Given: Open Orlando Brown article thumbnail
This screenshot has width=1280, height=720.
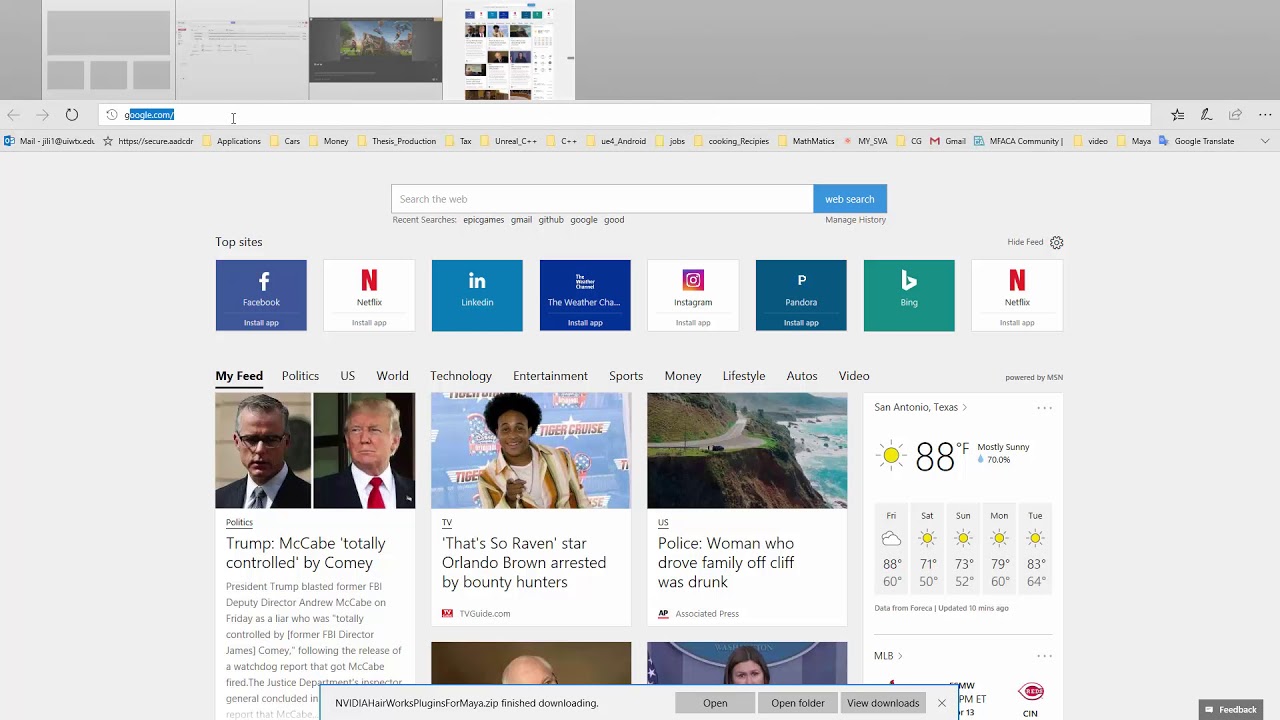Looking at the screenshot, I should click(x=531, y=450).
